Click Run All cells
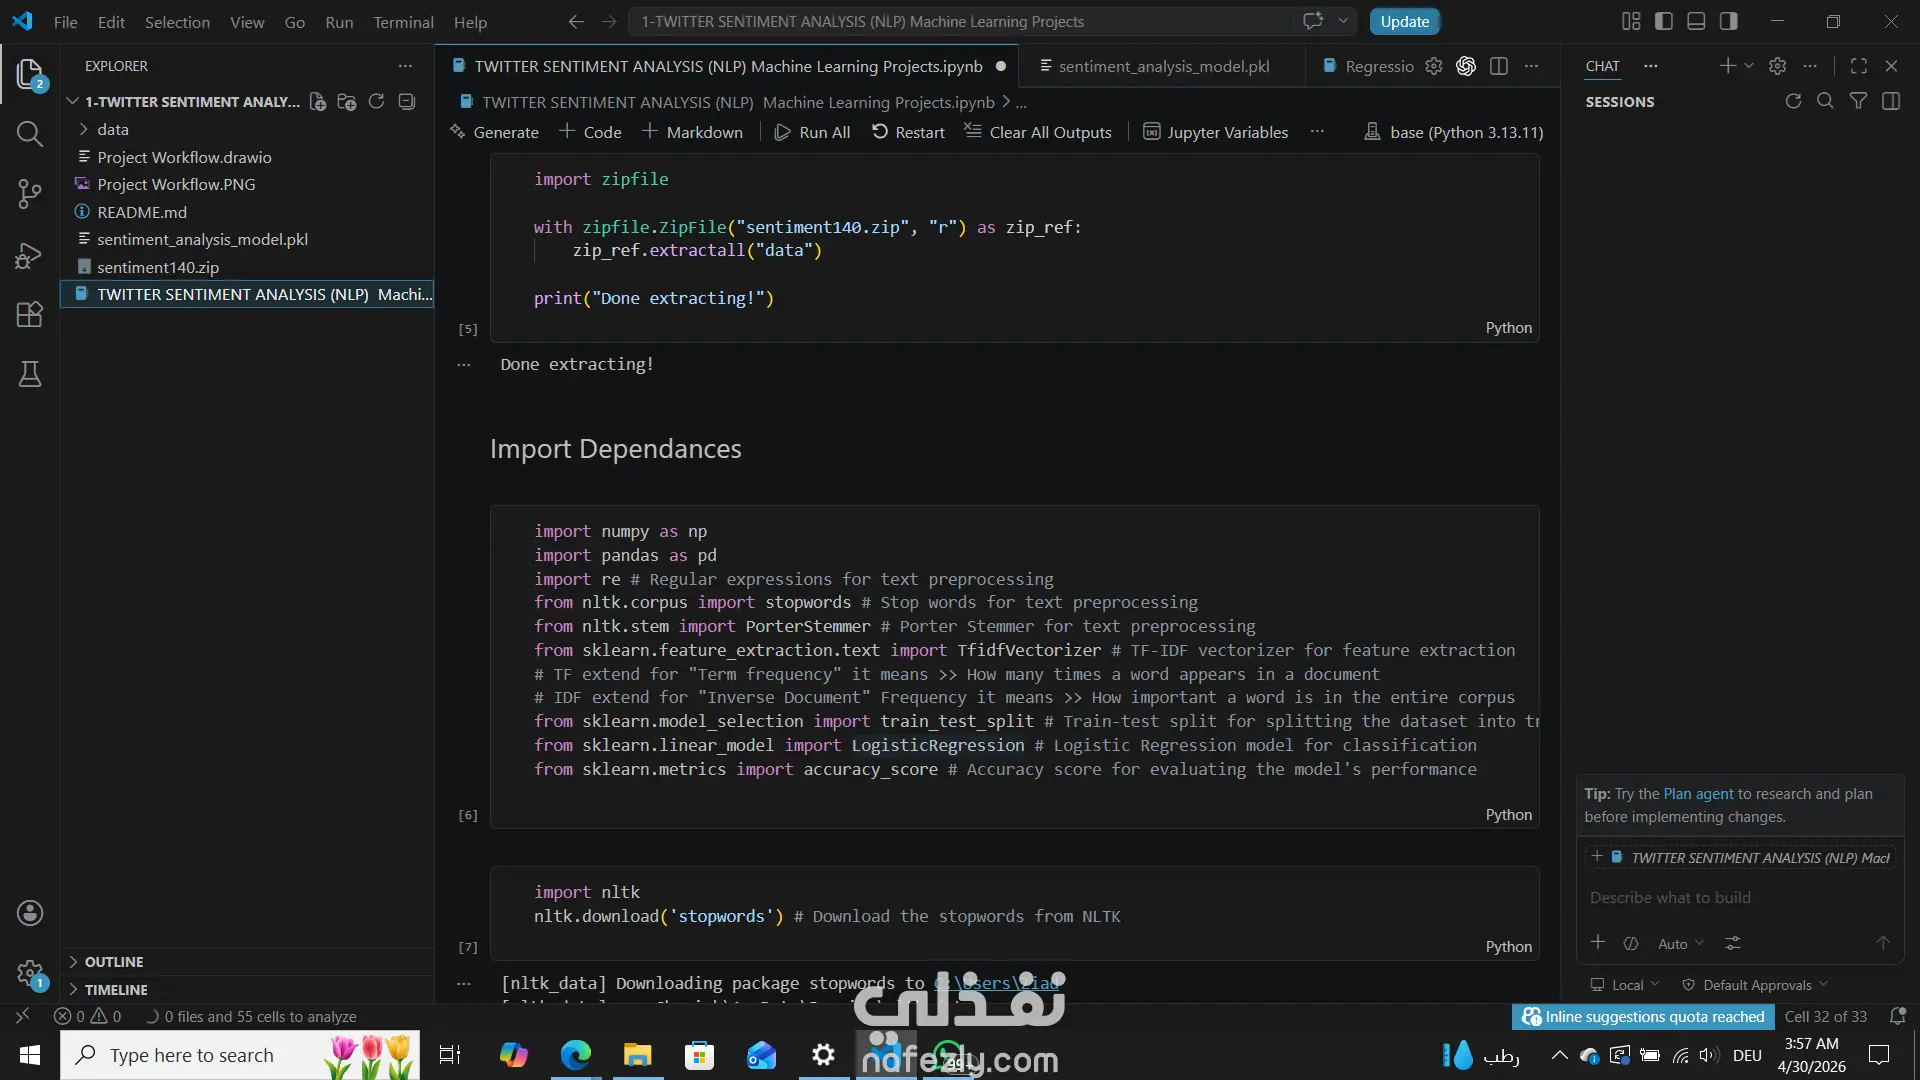This screenshot has width=1920, height=1080. 812,132
